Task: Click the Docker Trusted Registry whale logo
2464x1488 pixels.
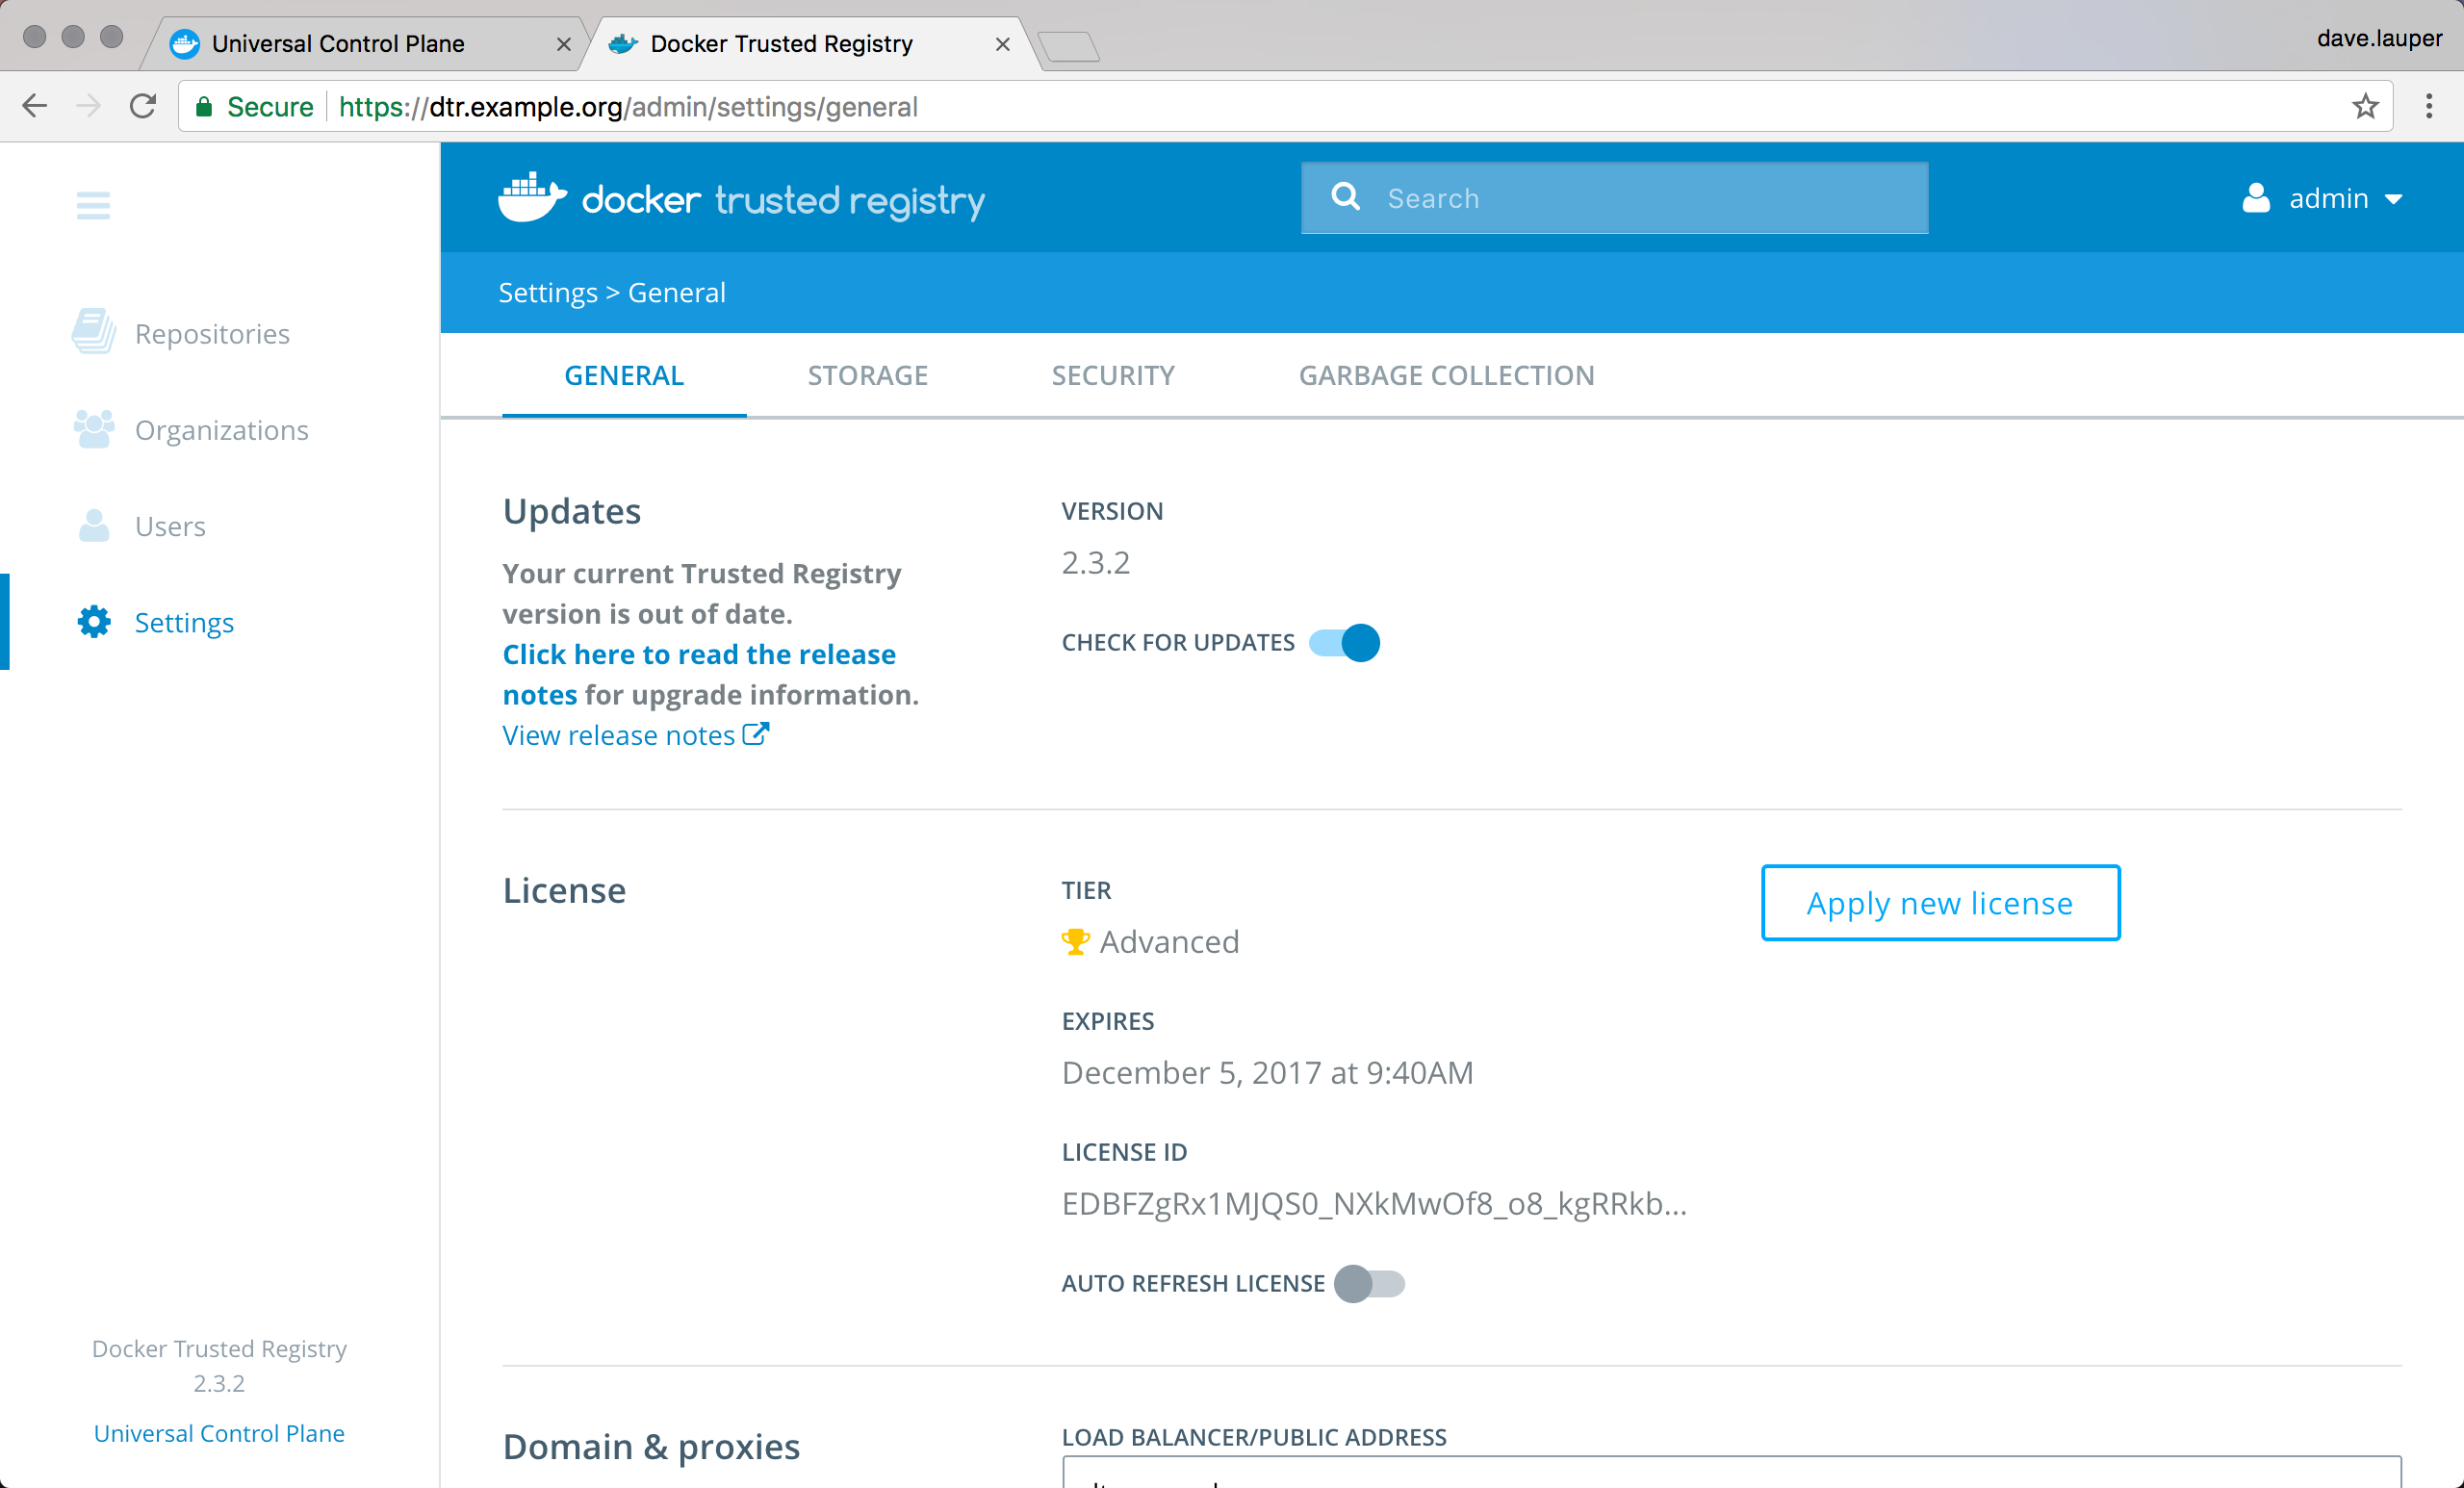Action: (529, 197)
